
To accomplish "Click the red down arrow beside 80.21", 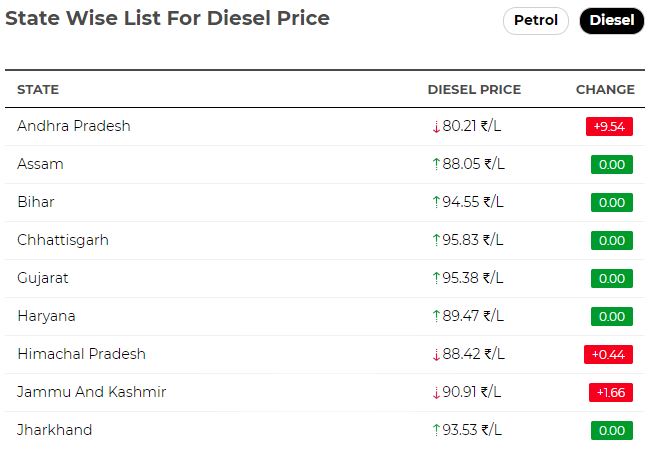I will point(436,127).
